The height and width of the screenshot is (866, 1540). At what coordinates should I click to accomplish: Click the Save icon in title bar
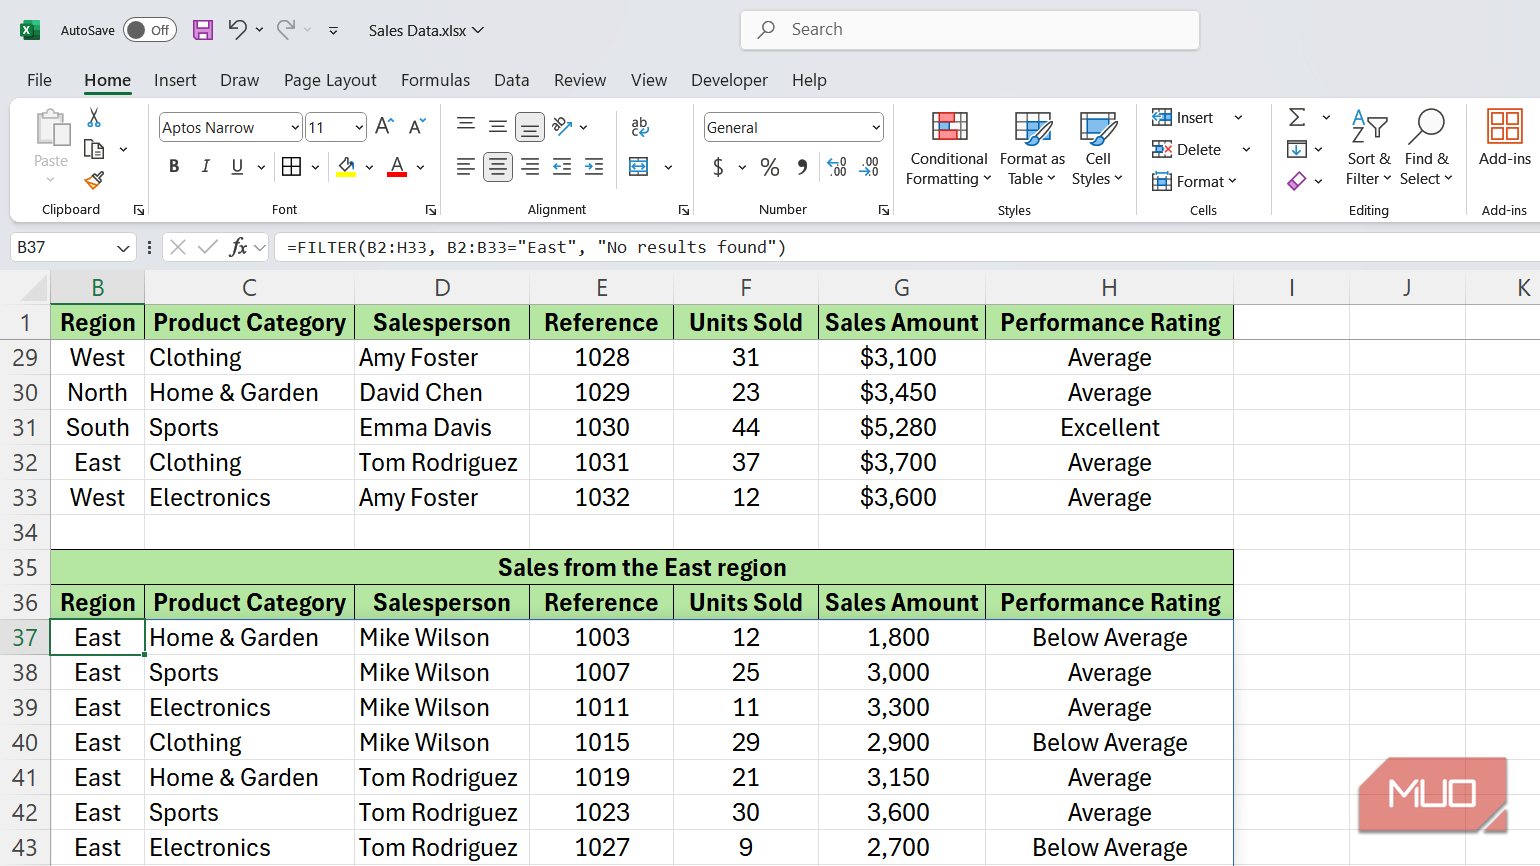click(203, 30)
